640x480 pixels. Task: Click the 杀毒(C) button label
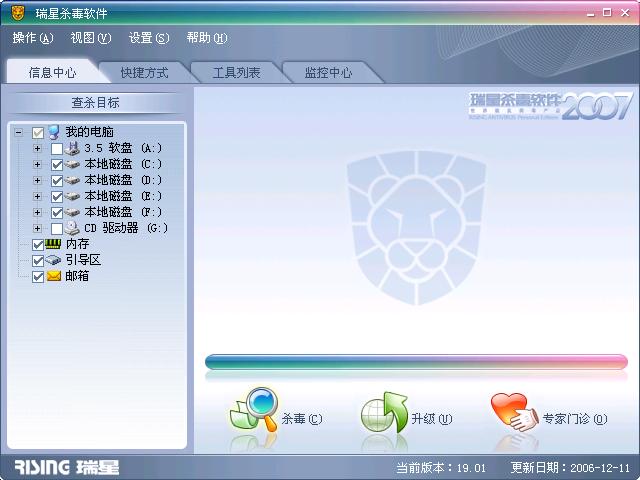coord(302,418)
